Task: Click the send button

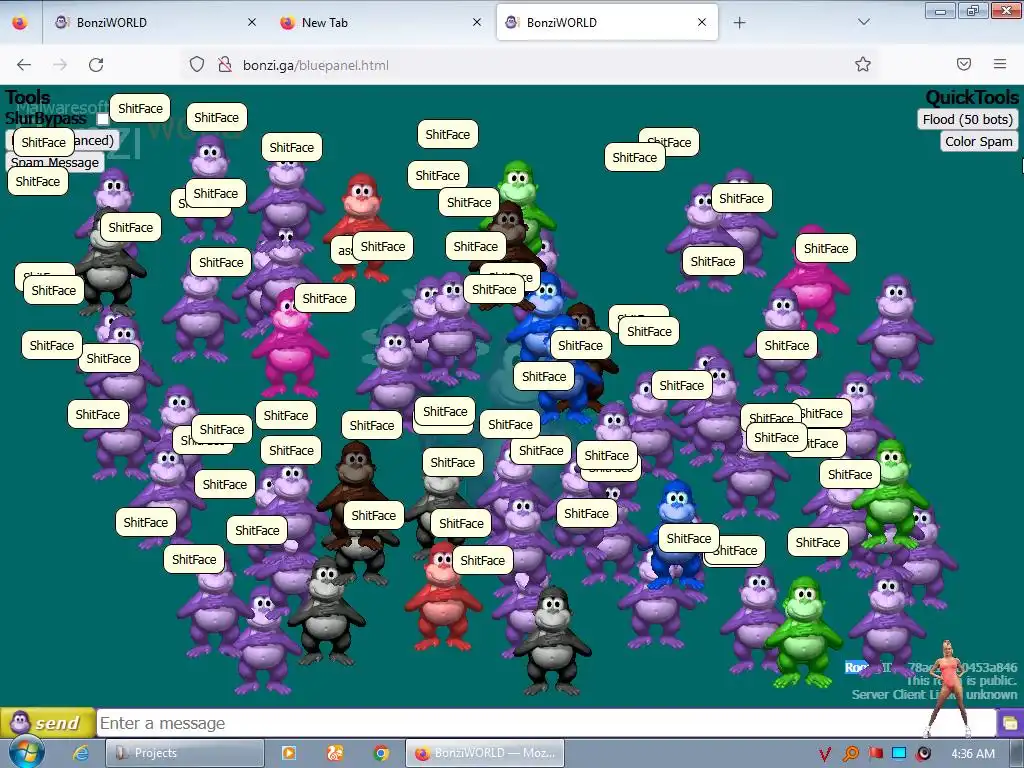Action: [x=48, y=723]
